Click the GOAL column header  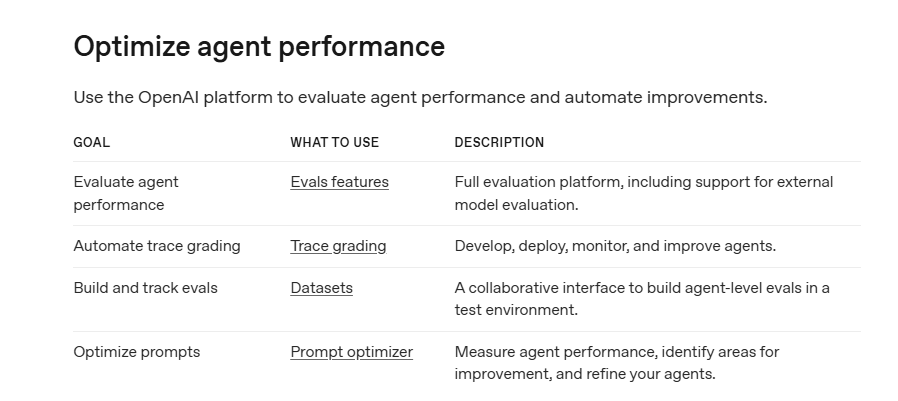pyautogui.click(x=91, y=142)
